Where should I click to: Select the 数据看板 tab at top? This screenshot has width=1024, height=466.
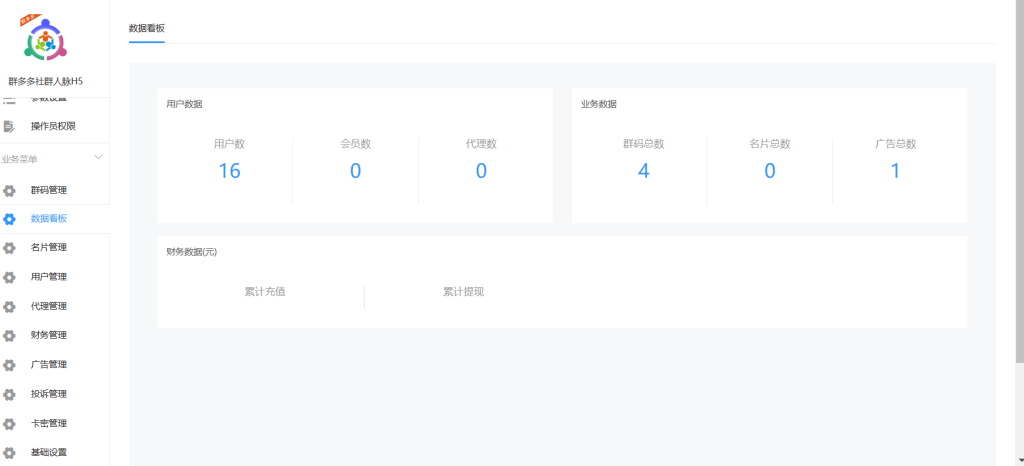point(146,28)
